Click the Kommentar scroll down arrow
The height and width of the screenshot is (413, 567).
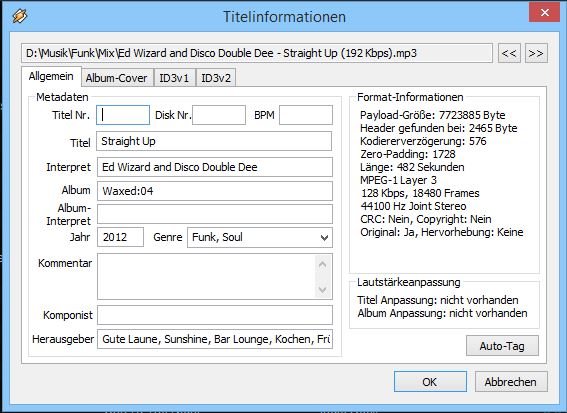pos(323,289)
